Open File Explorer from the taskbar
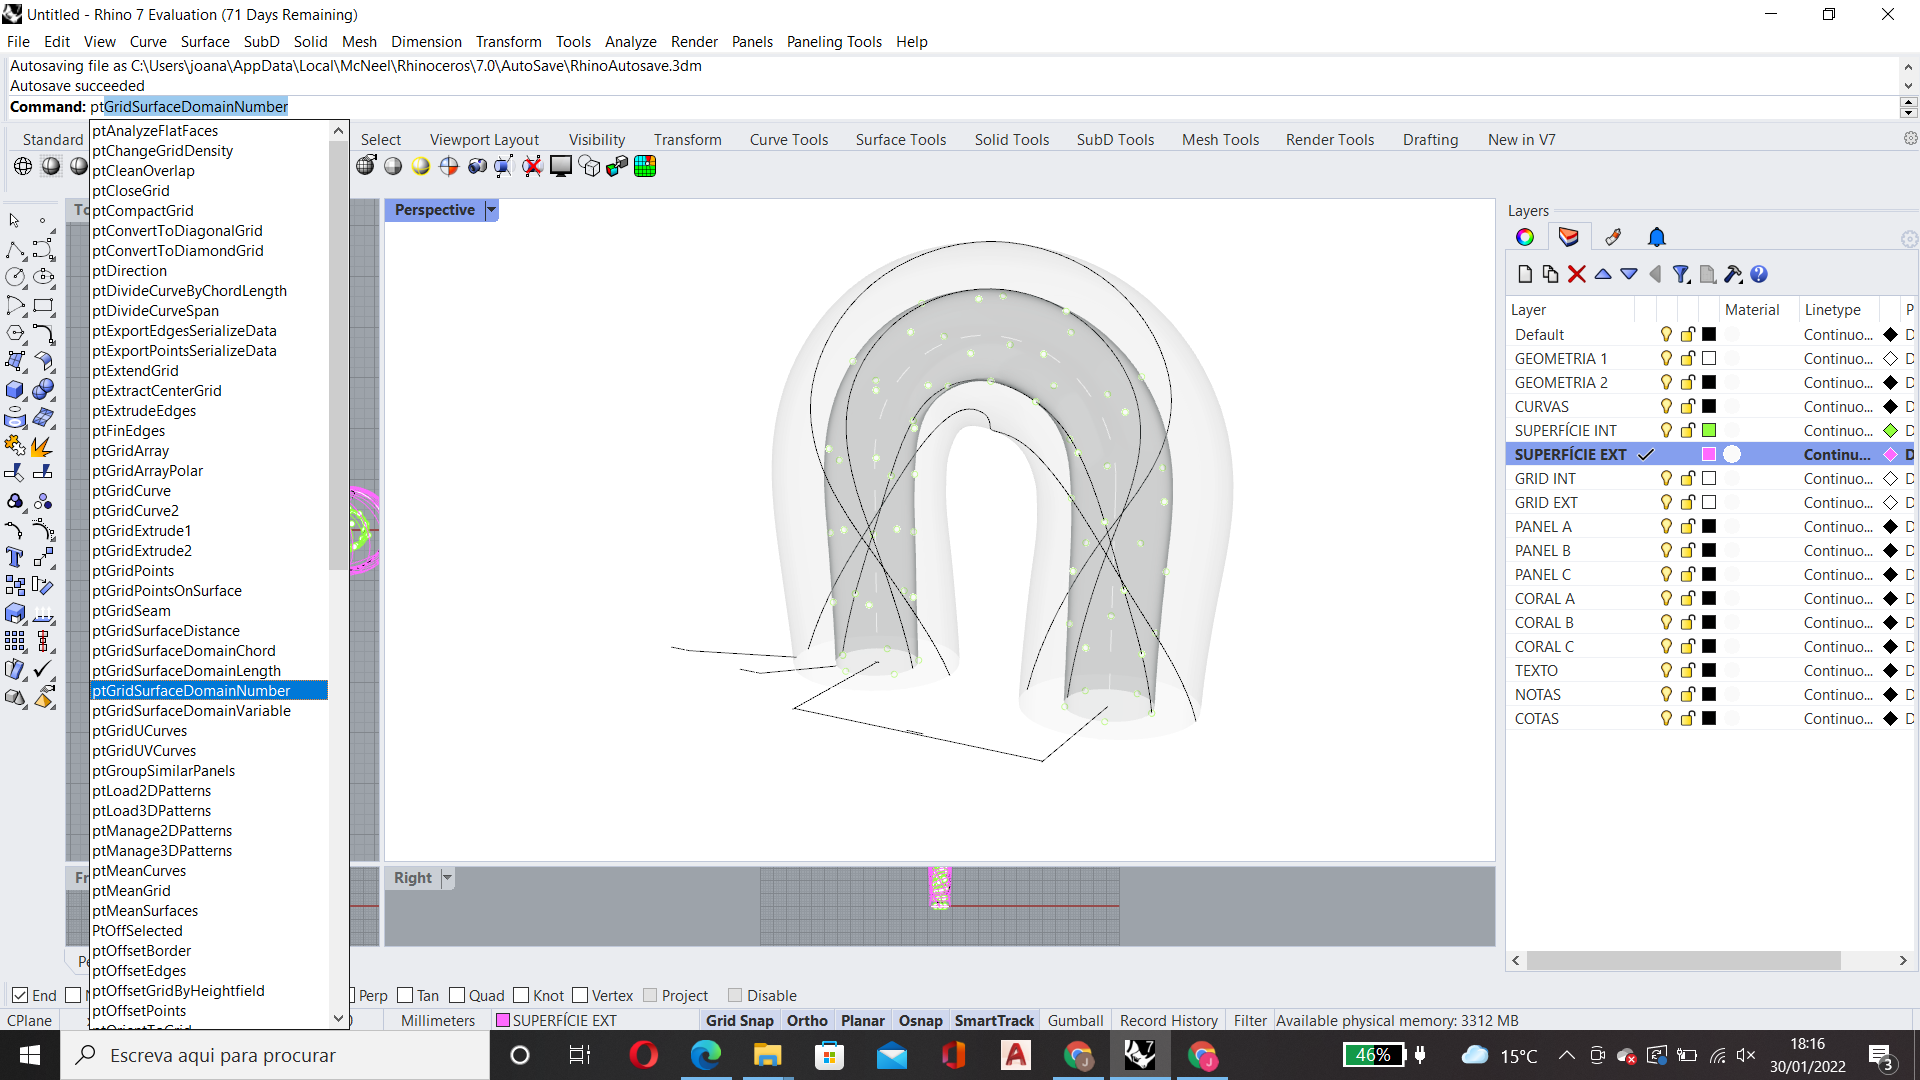Image resolution: width=1920 pixels, height=1080 pixels. click(x=768, y=1055)
